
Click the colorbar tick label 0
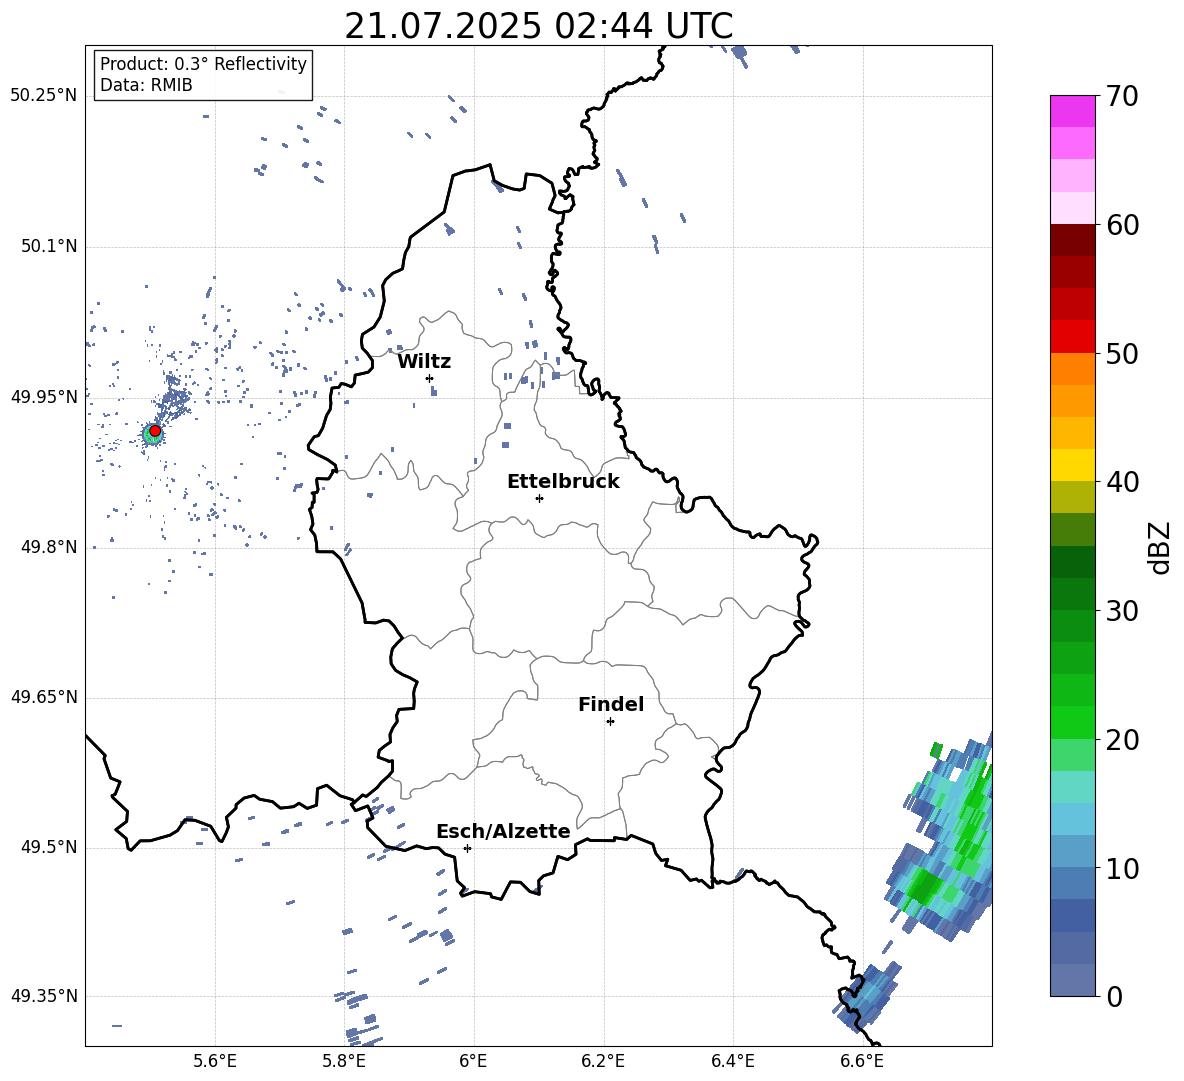click(1114, 996)
